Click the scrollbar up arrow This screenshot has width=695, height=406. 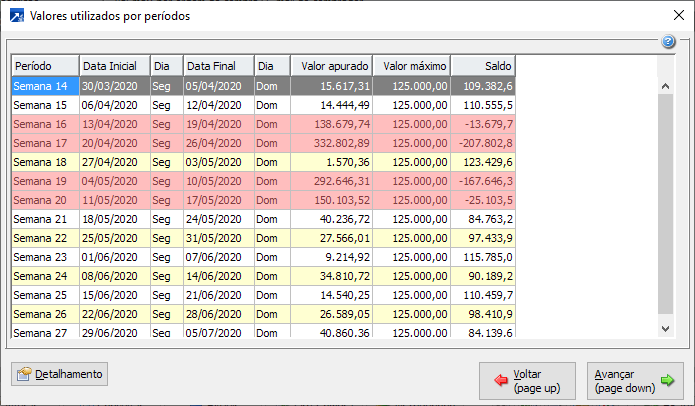(x=665, y=86)
